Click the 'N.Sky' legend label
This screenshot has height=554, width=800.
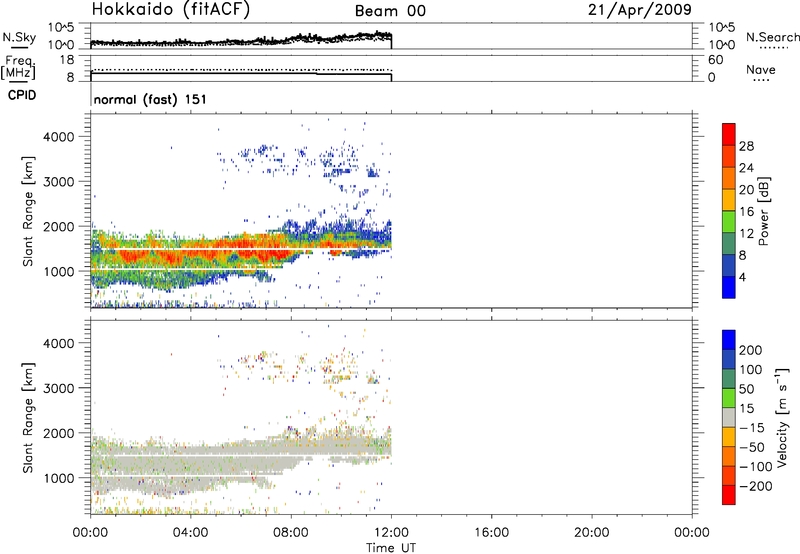19,37
